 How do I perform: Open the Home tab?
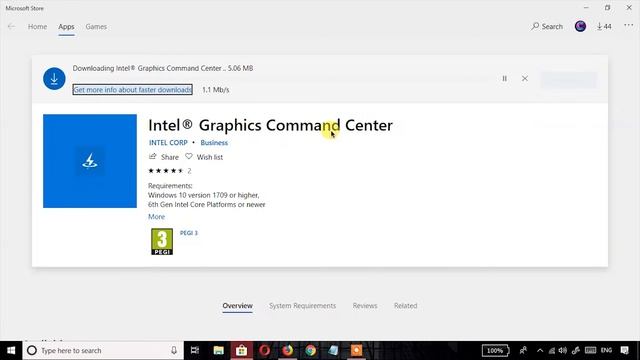tap(37, 27)
